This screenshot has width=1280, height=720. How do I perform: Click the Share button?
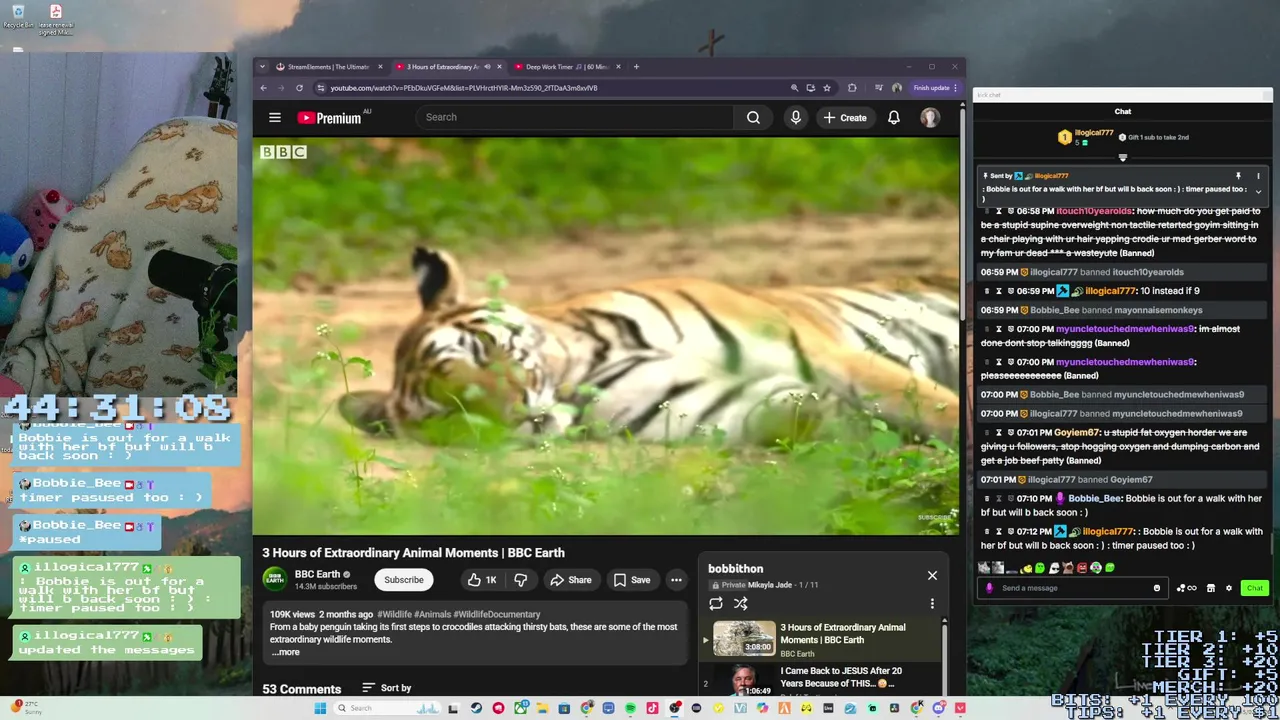570,580
